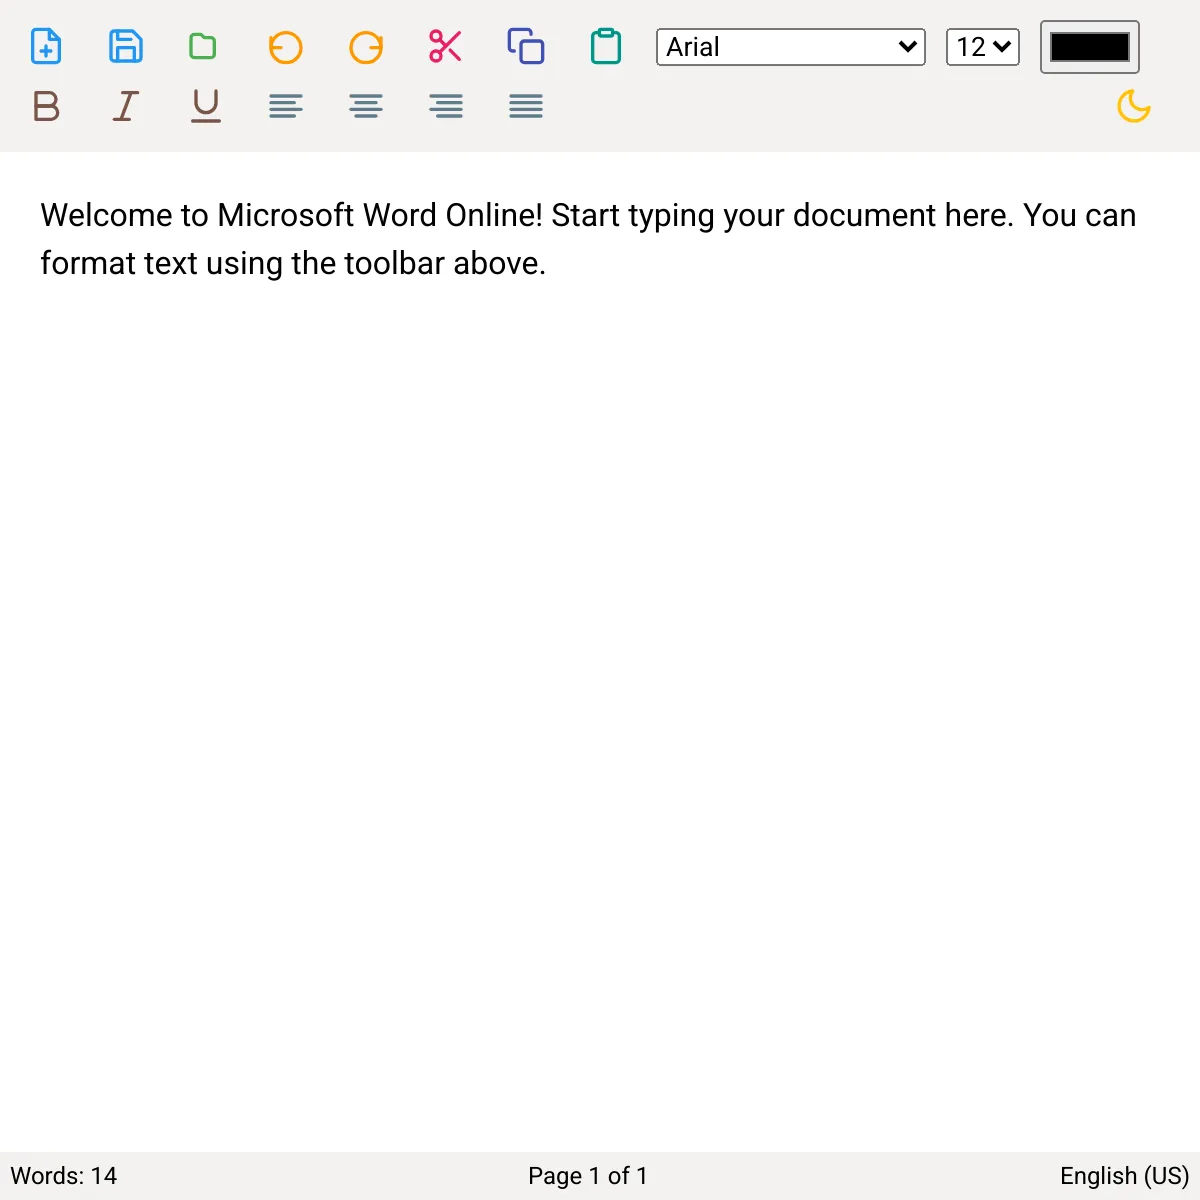Click the 'Words: 14' status entry
Image resolution: width=1200 pixels, height=1200 pixels.
[64, 1176]
